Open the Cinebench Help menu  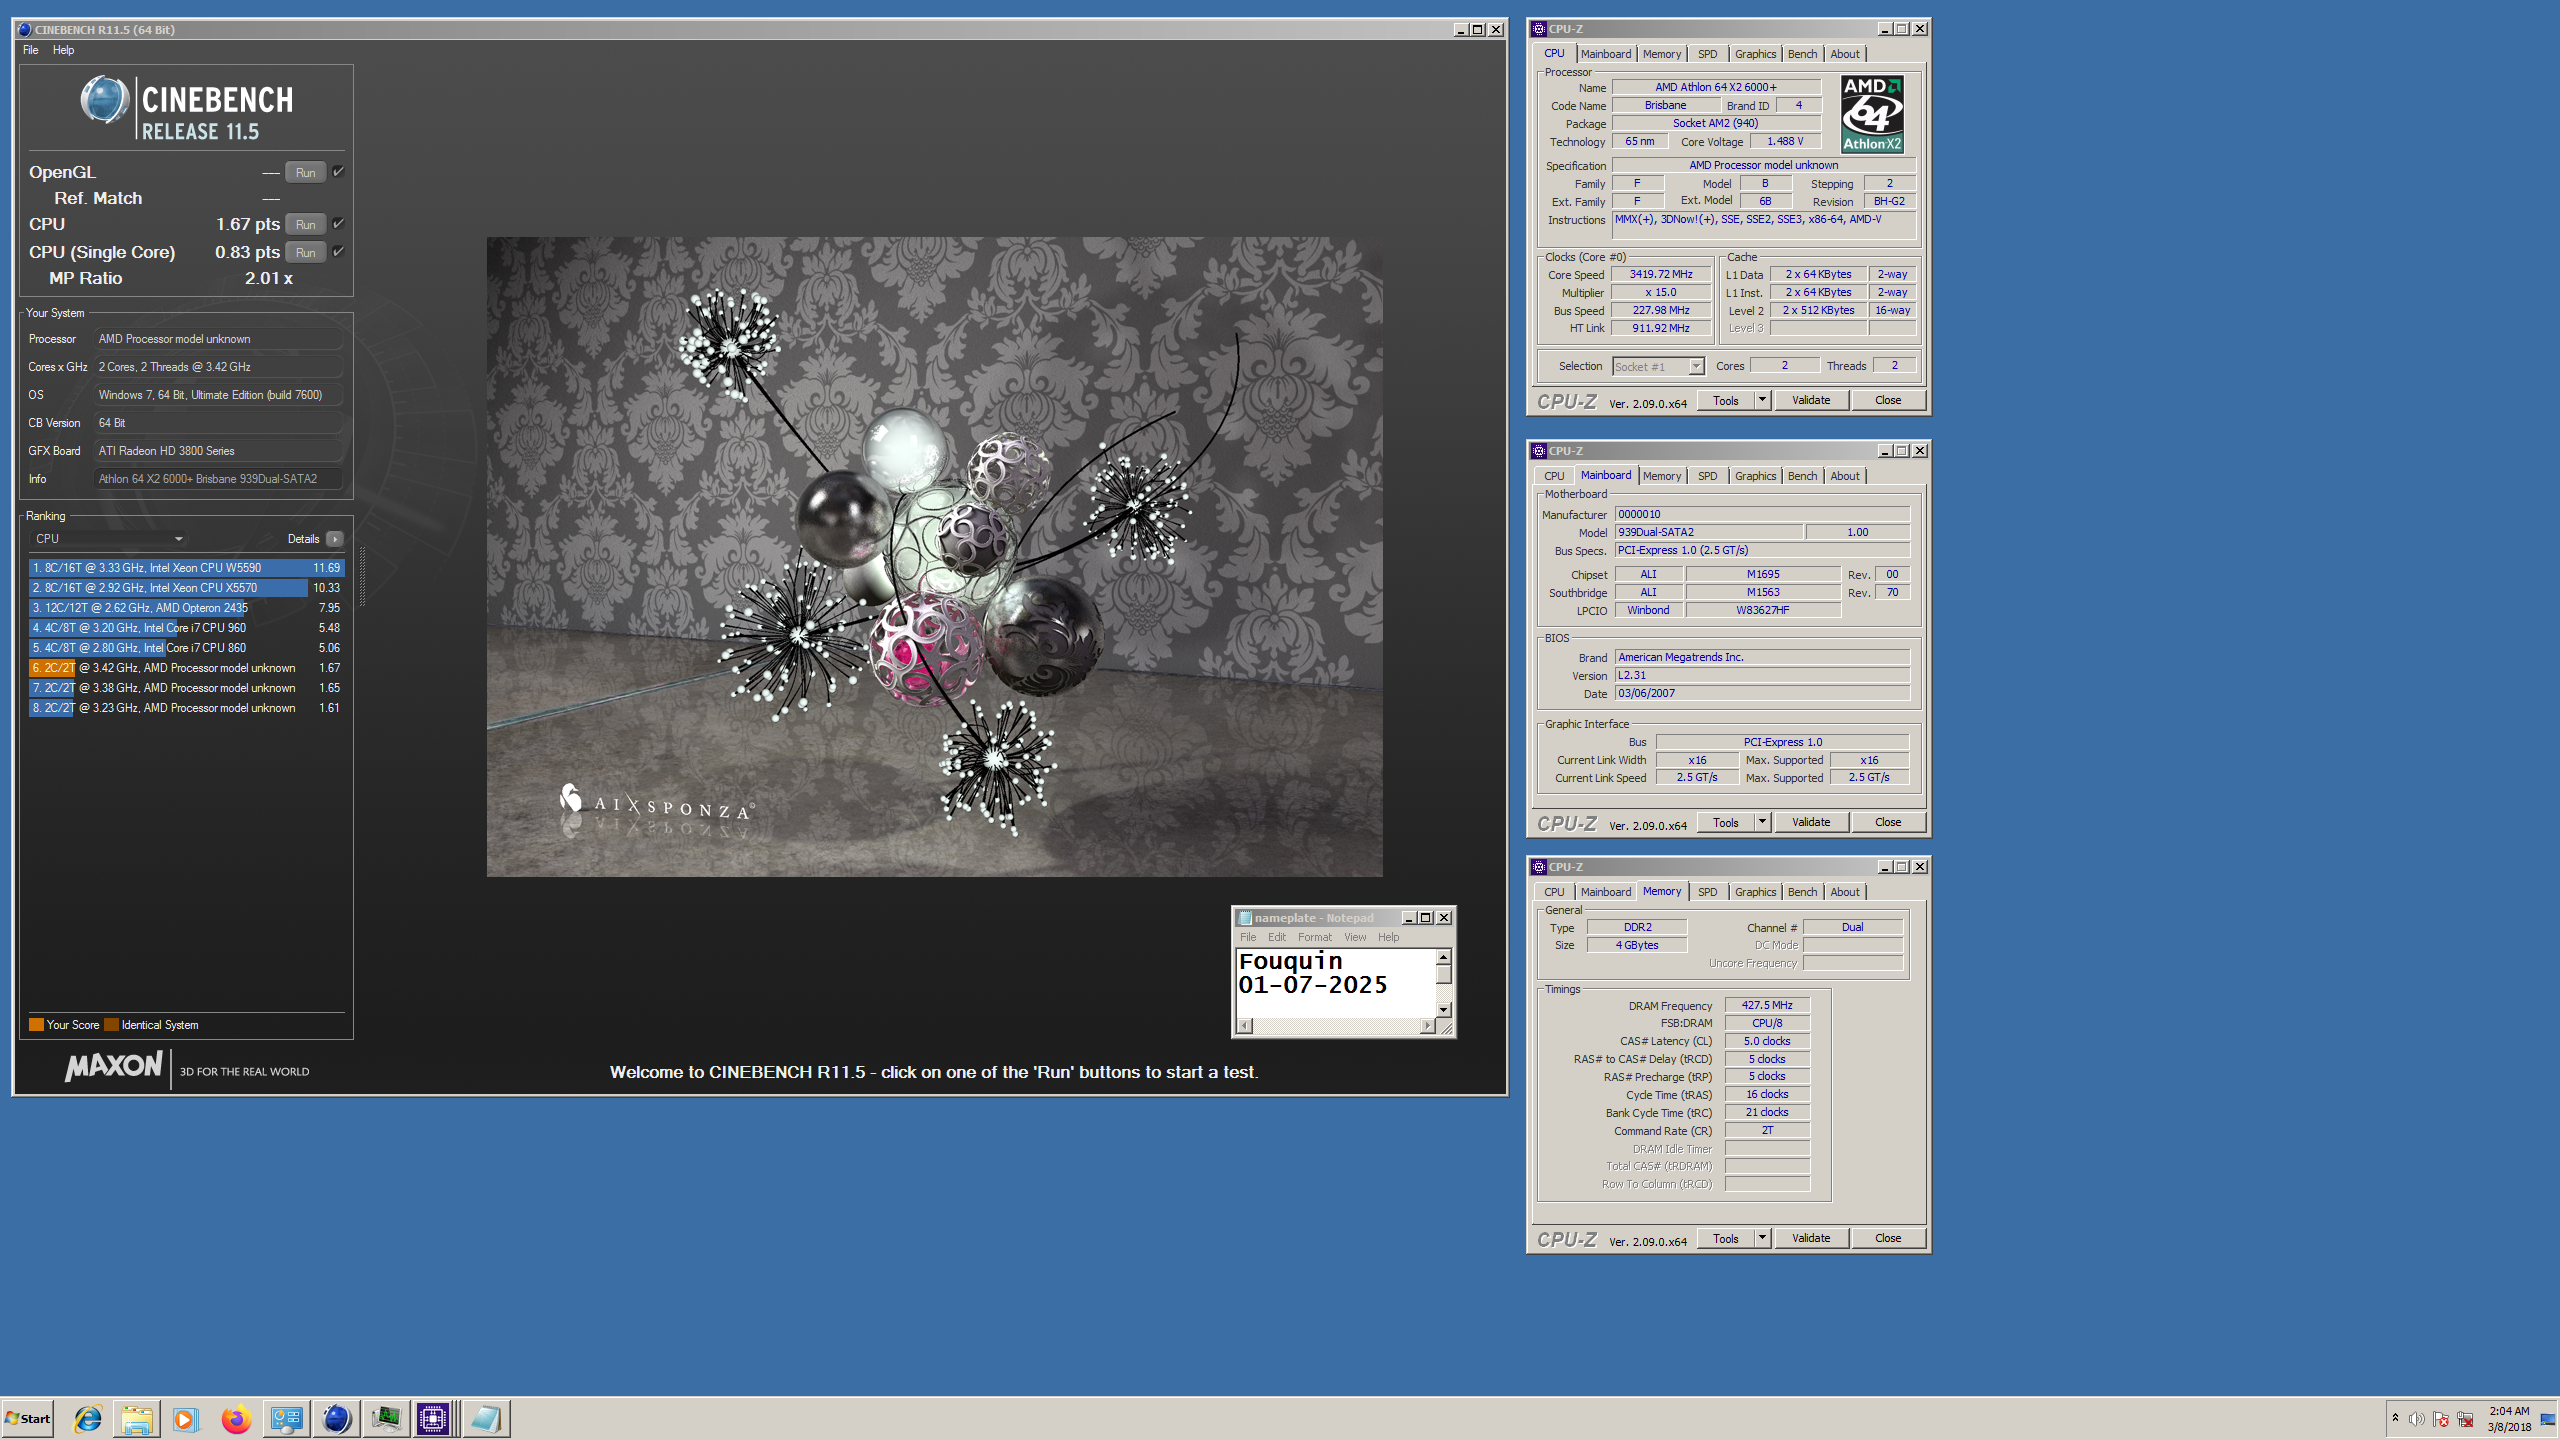(x=63, y=50)
